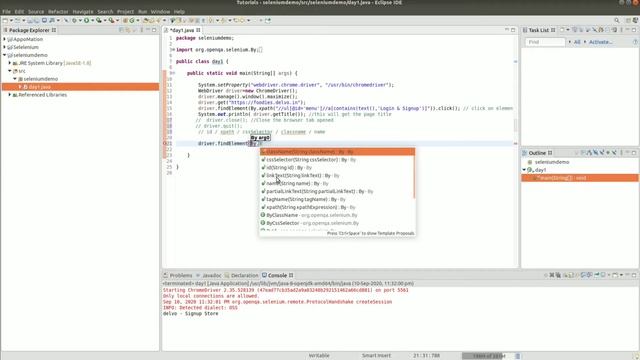
Task: Click the New file toolbar icon
Action: point(5,20)
